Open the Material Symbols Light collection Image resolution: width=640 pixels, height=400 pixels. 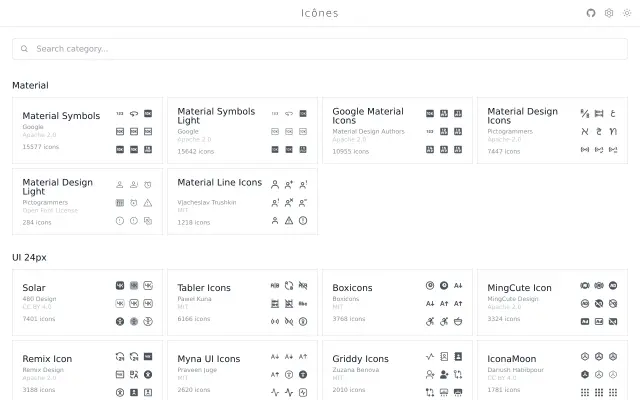(242, 131)
